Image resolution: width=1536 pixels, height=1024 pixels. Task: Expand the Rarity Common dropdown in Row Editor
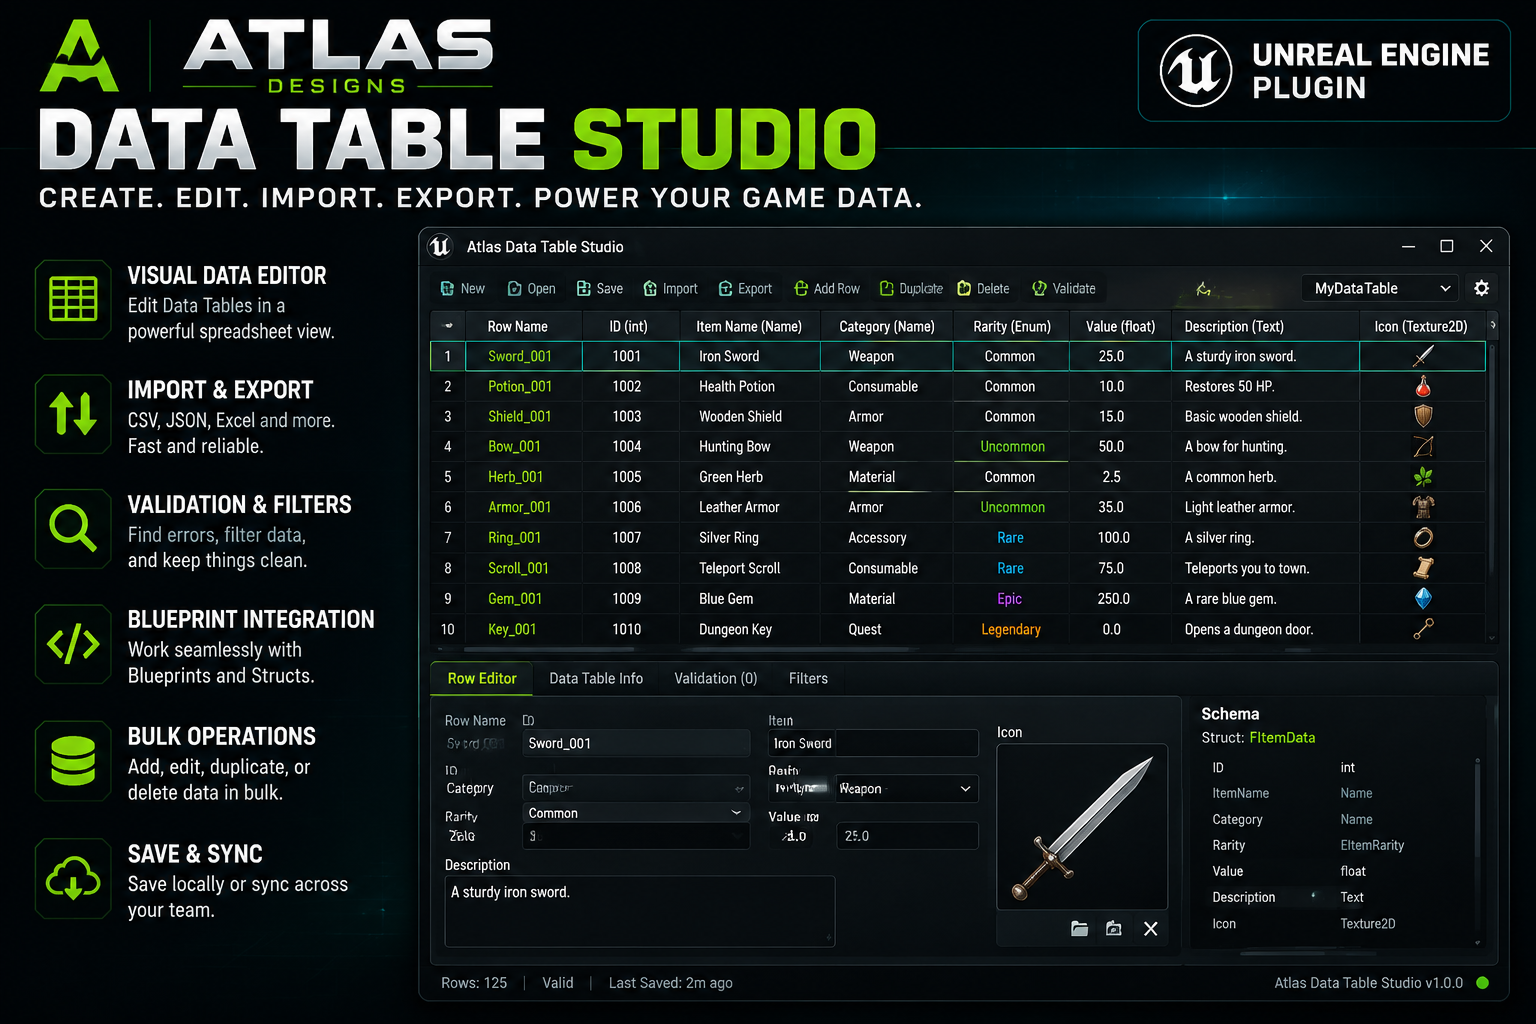click(636, 813)
